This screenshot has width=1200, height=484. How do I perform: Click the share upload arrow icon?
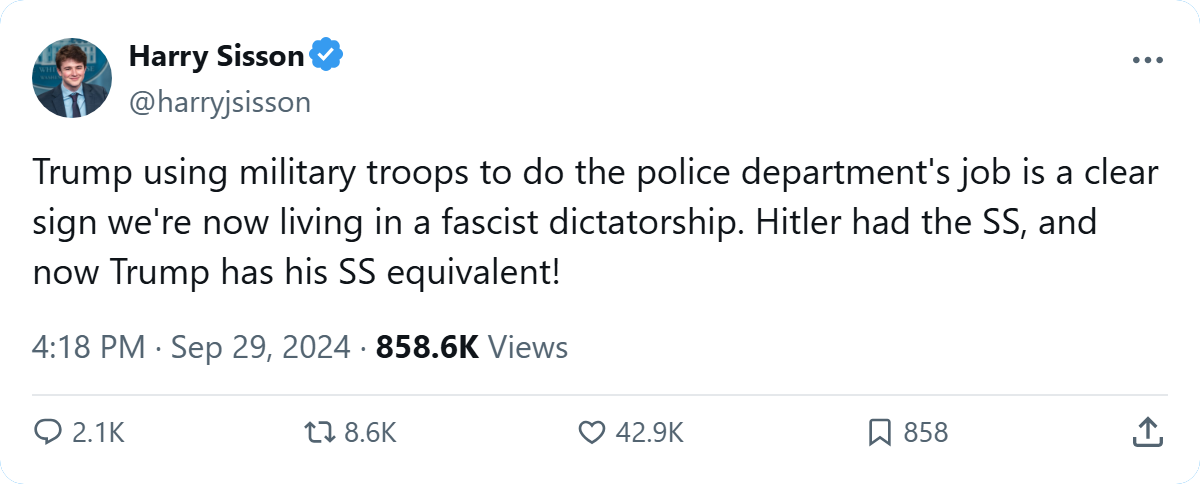pyautogui.click(x=1147, y=432)
